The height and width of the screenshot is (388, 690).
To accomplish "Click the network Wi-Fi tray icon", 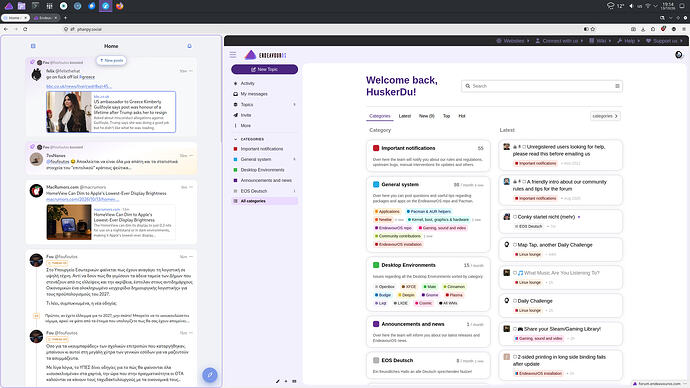I will 648,6.
